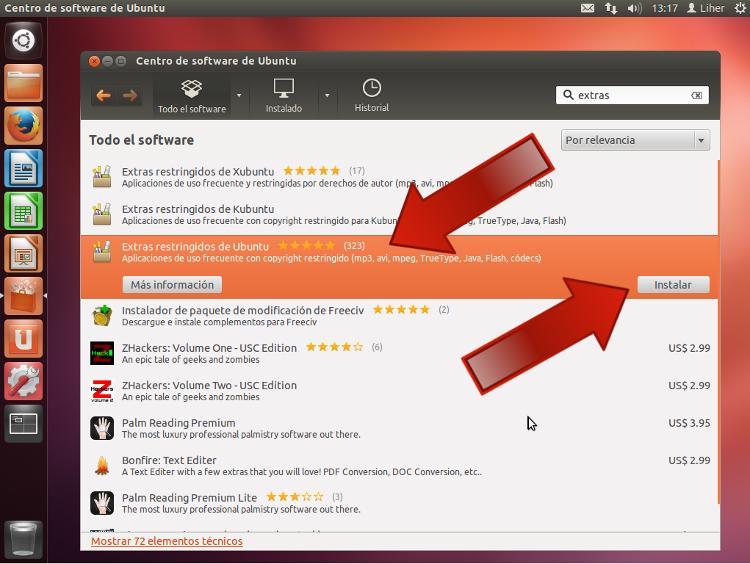Open the Files manager from the launcher
Image resolution: width=750 pixels, height=564 pixels.
(23, 83)
